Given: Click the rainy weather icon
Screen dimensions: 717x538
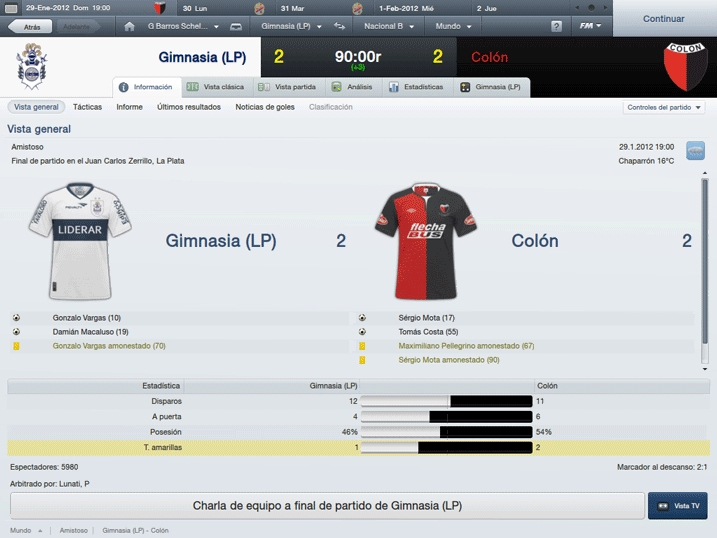Looking at the screenshot, I should (x=695, y=151).
